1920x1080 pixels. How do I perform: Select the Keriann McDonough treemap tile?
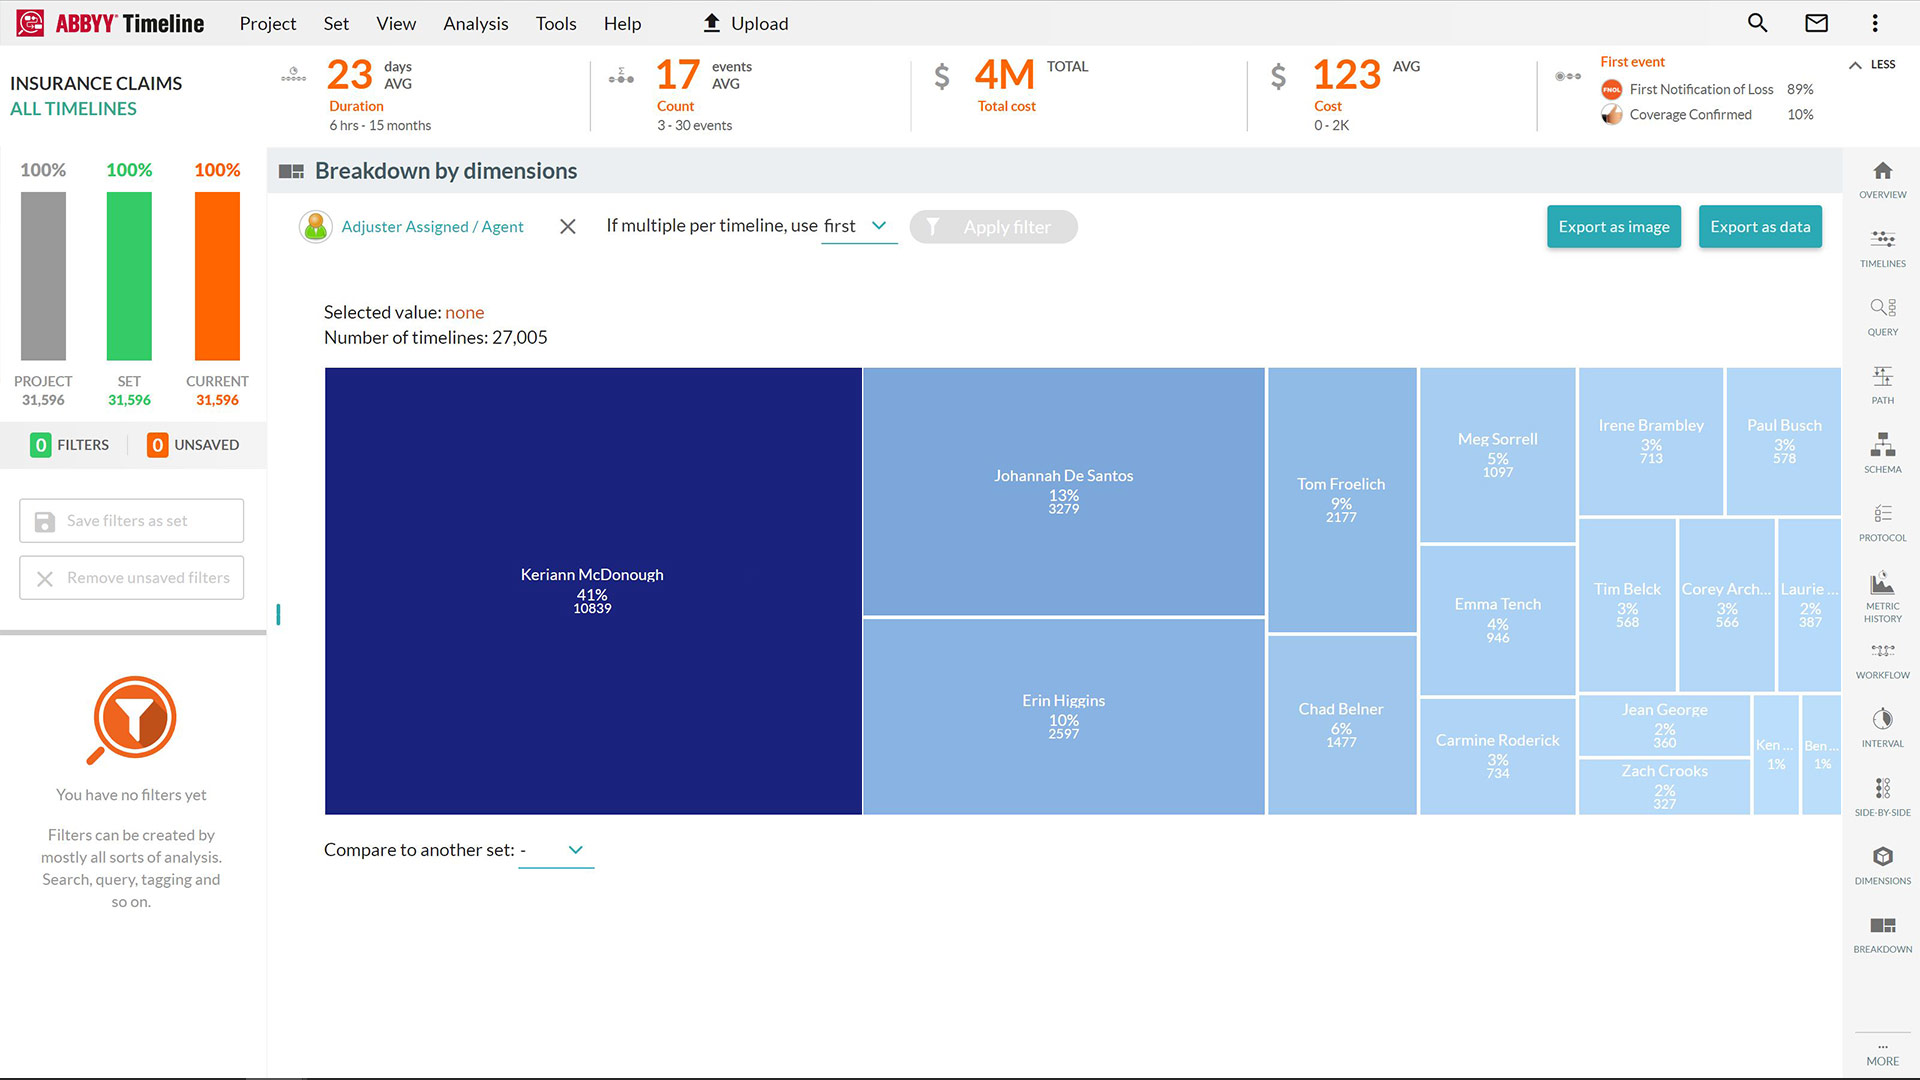point(593,591)
